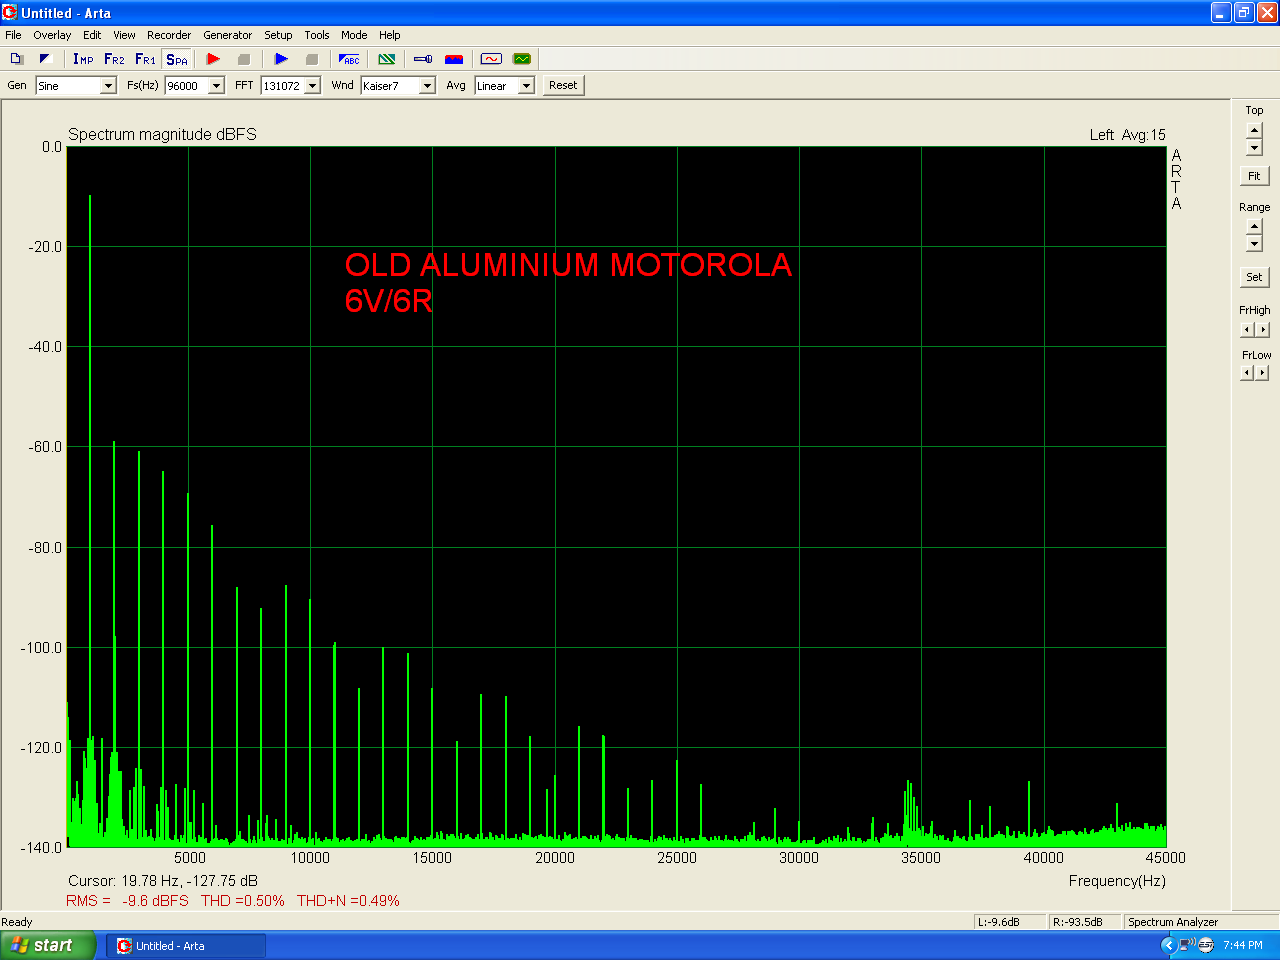
Task: Click the Untitled - Arta taskbar button
Action: [186, 946]
